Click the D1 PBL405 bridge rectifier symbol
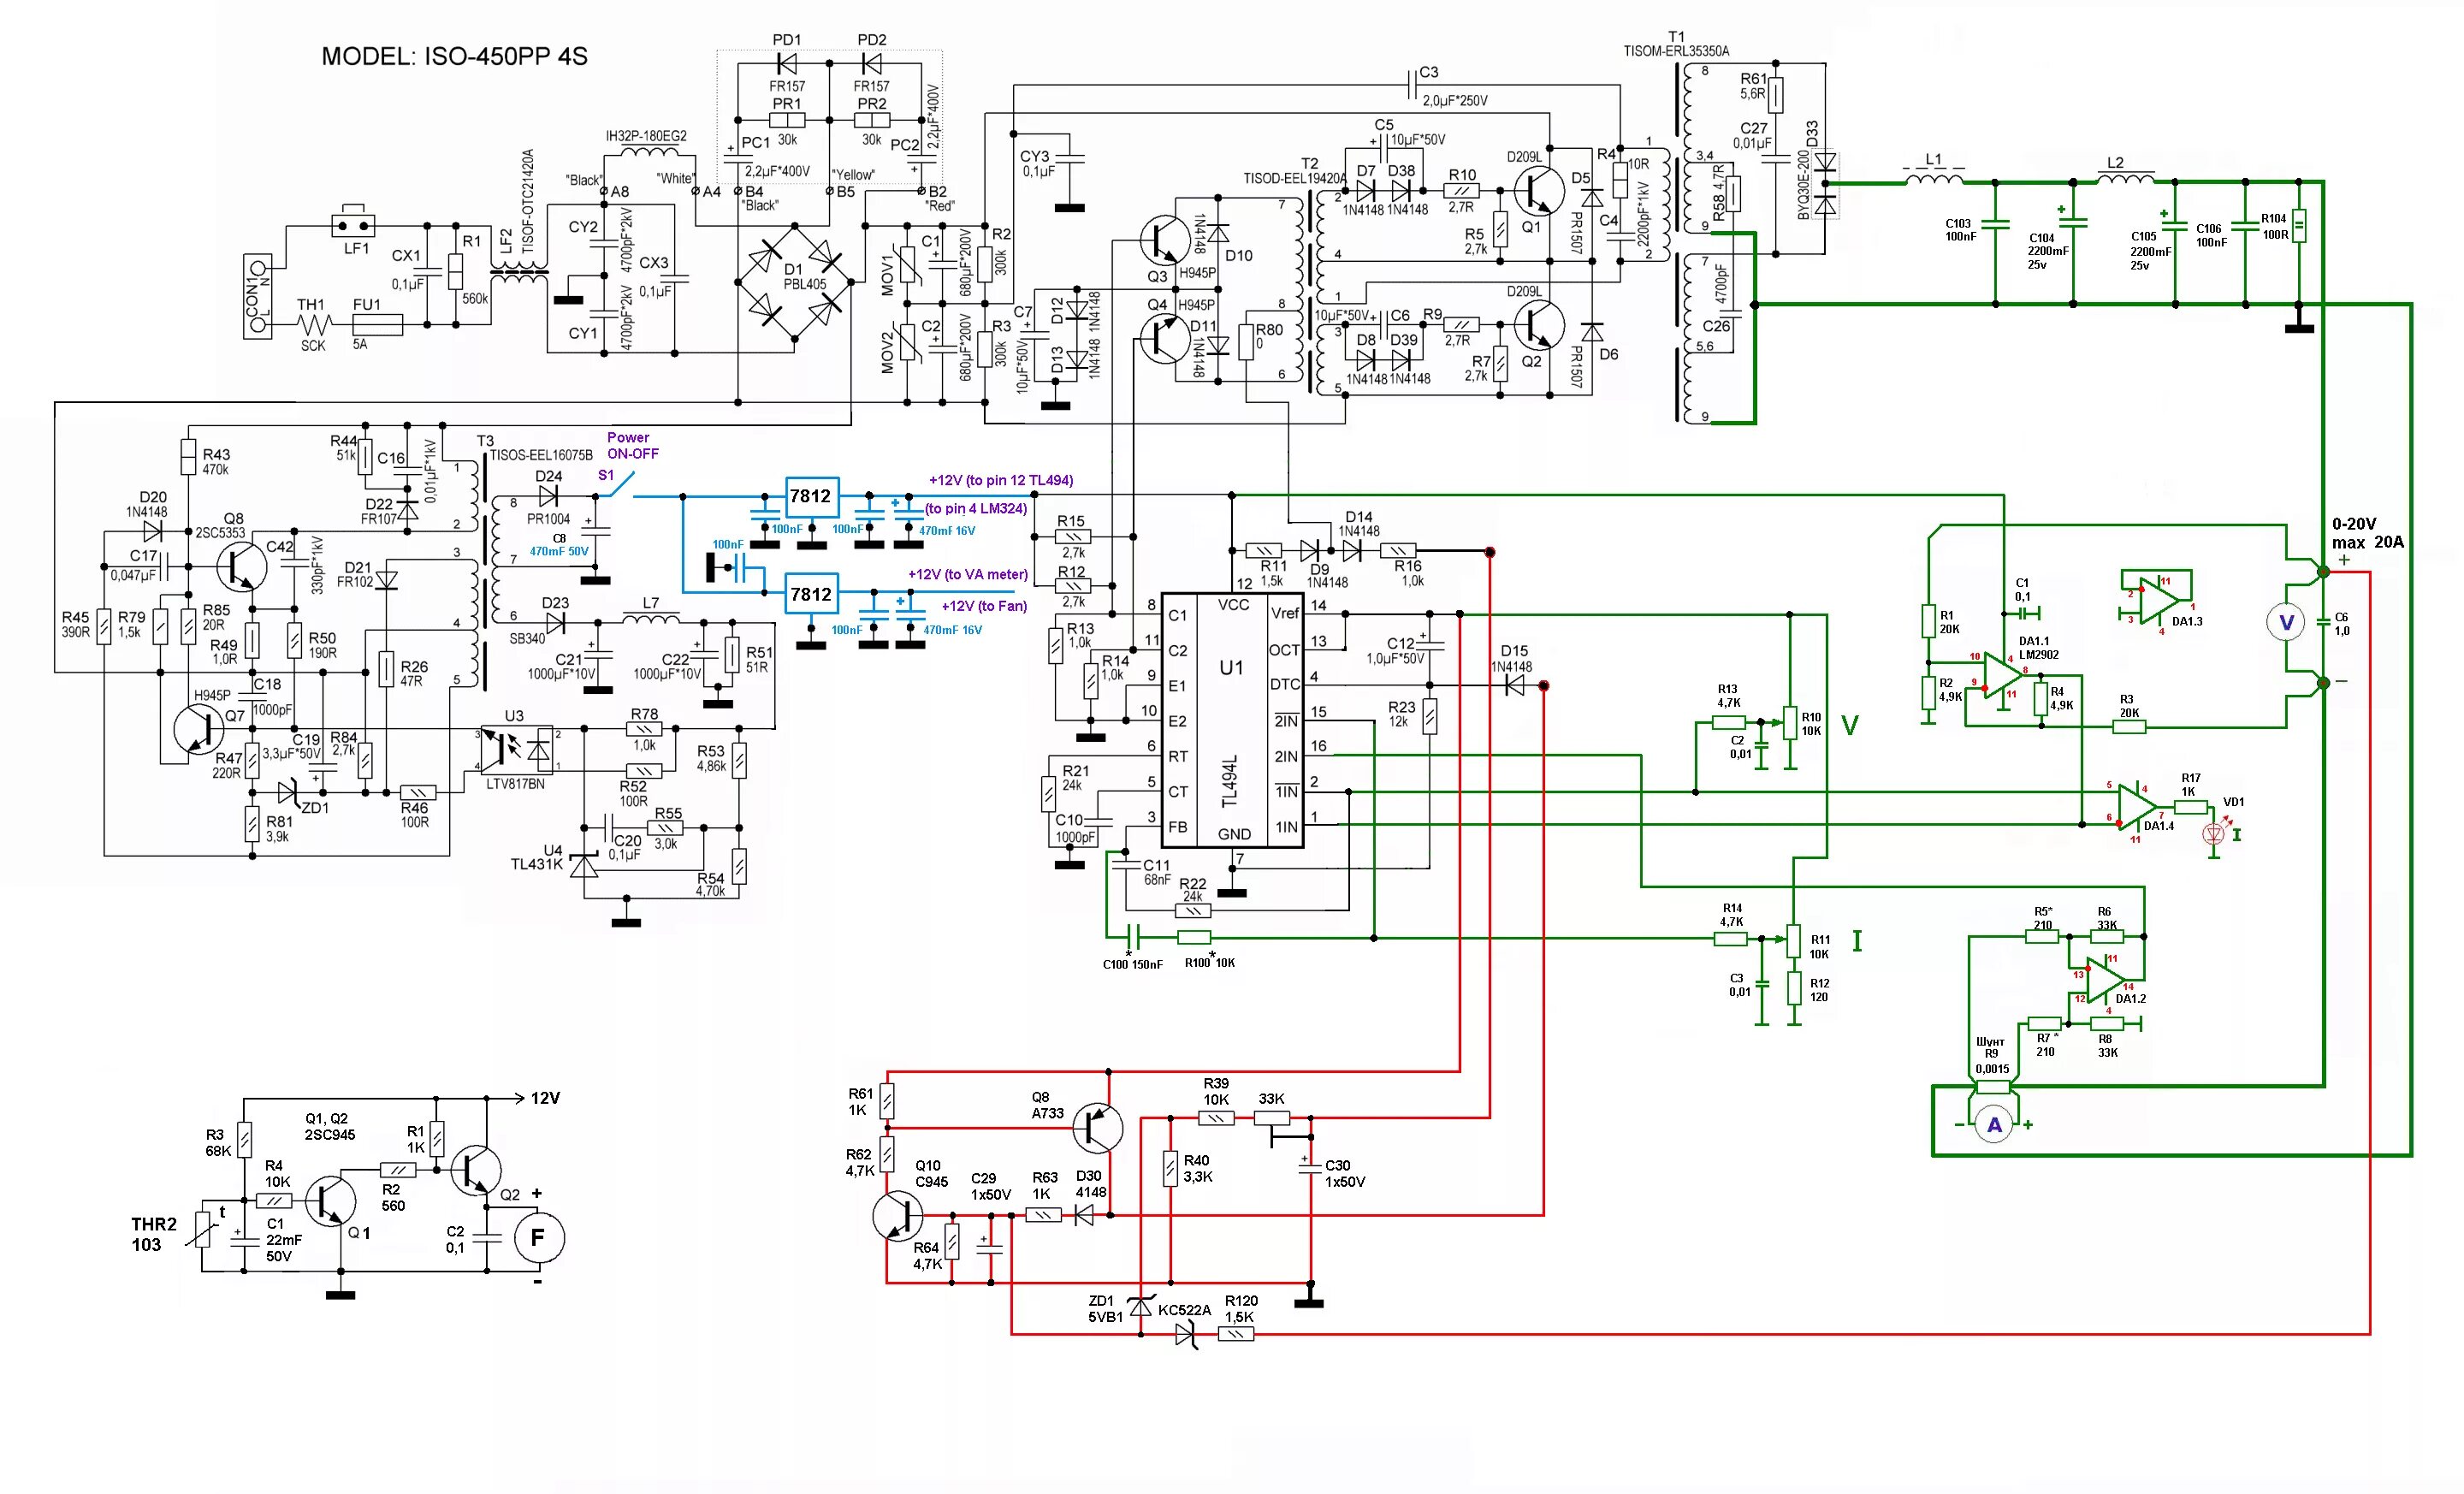 pyautogui.click(x=795, y=284)
